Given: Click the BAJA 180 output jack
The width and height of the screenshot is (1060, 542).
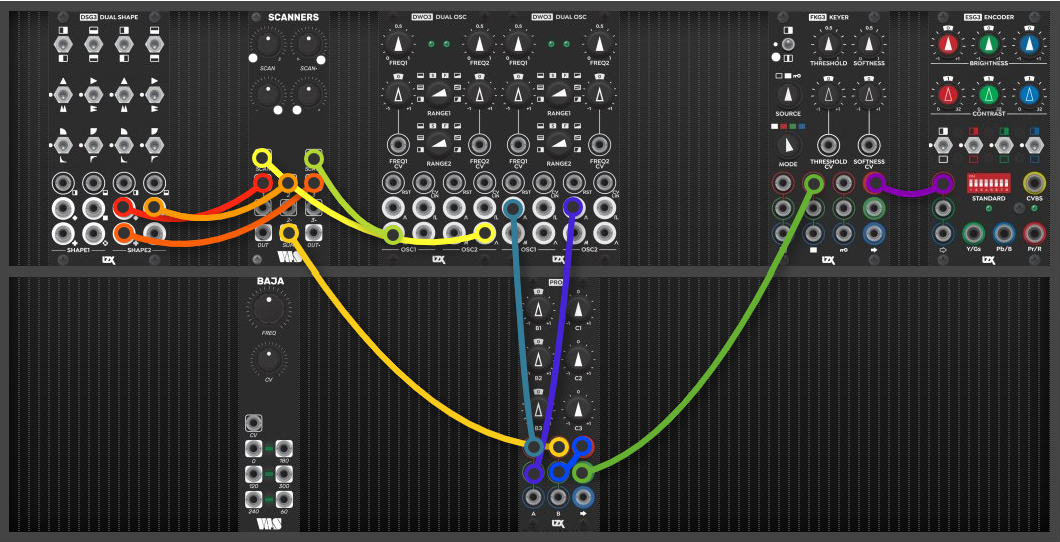Looking at the screenshot, I should [x=284, y=449].
